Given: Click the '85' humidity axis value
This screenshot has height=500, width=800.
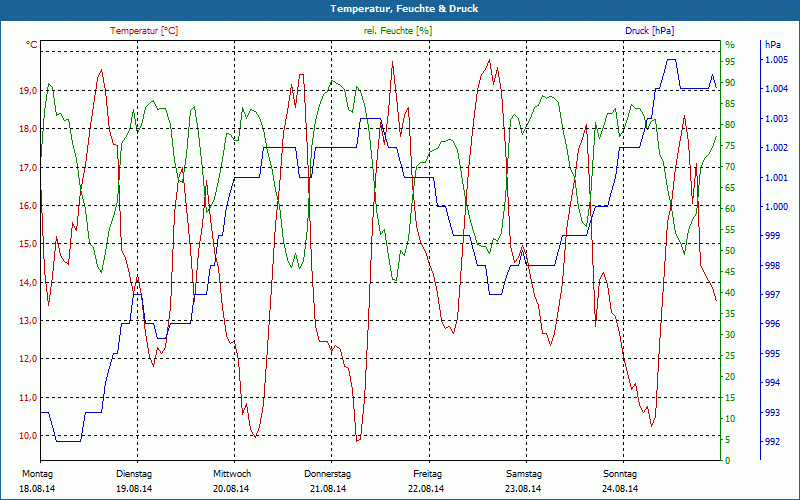Looking at the screenshot, I should [x=730, y=104].
